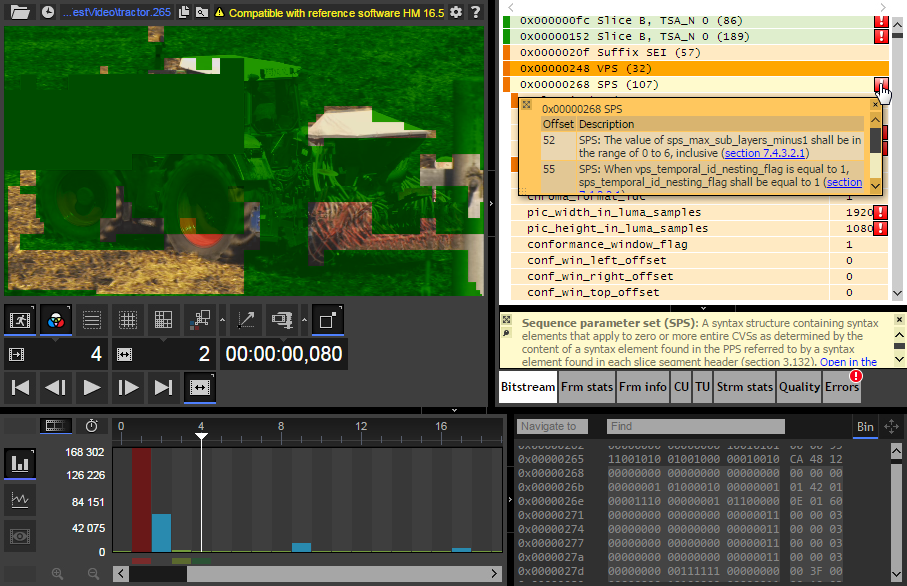The height and width of the screenshot is (586, 907).
Task: Click the timecode 00:00:00,080 display
Action: 283,354
